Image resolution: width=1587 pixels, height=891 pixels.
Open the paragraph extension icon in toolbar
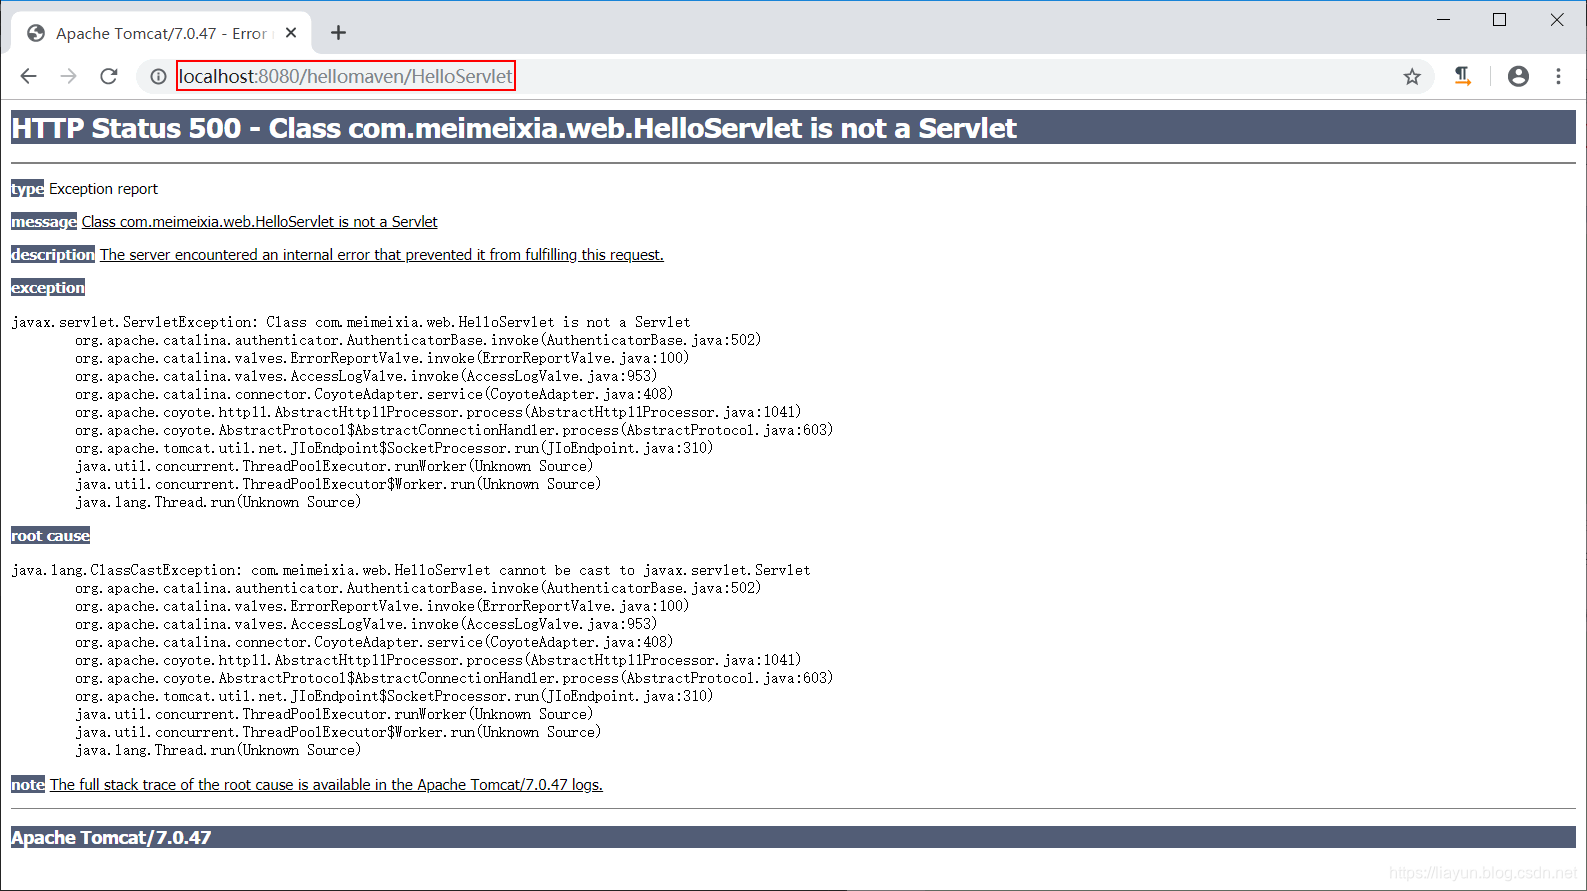point(1463,76)
